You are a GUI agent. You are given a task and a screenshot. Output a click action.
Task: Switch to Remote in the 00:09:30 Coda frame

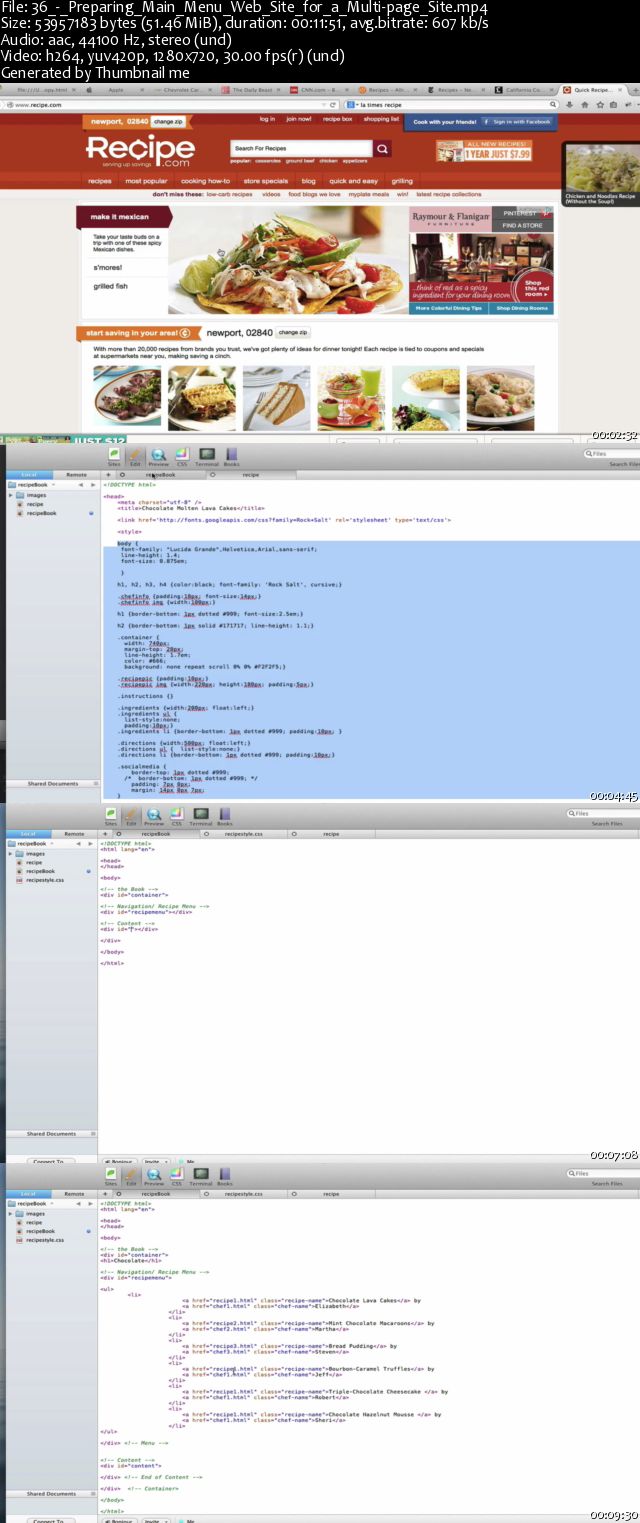pyautogui.click(x=75, y=1193)
